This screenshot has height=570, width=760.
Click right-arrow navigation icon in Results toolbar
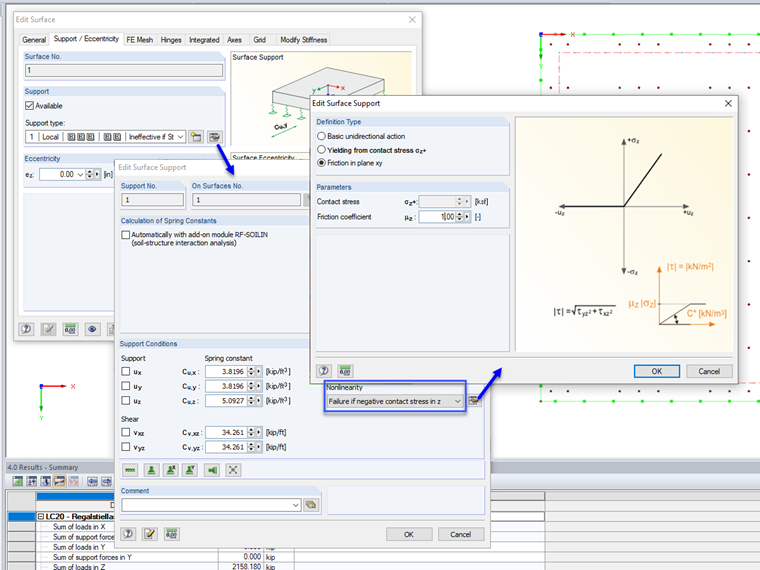pos(106,481)
